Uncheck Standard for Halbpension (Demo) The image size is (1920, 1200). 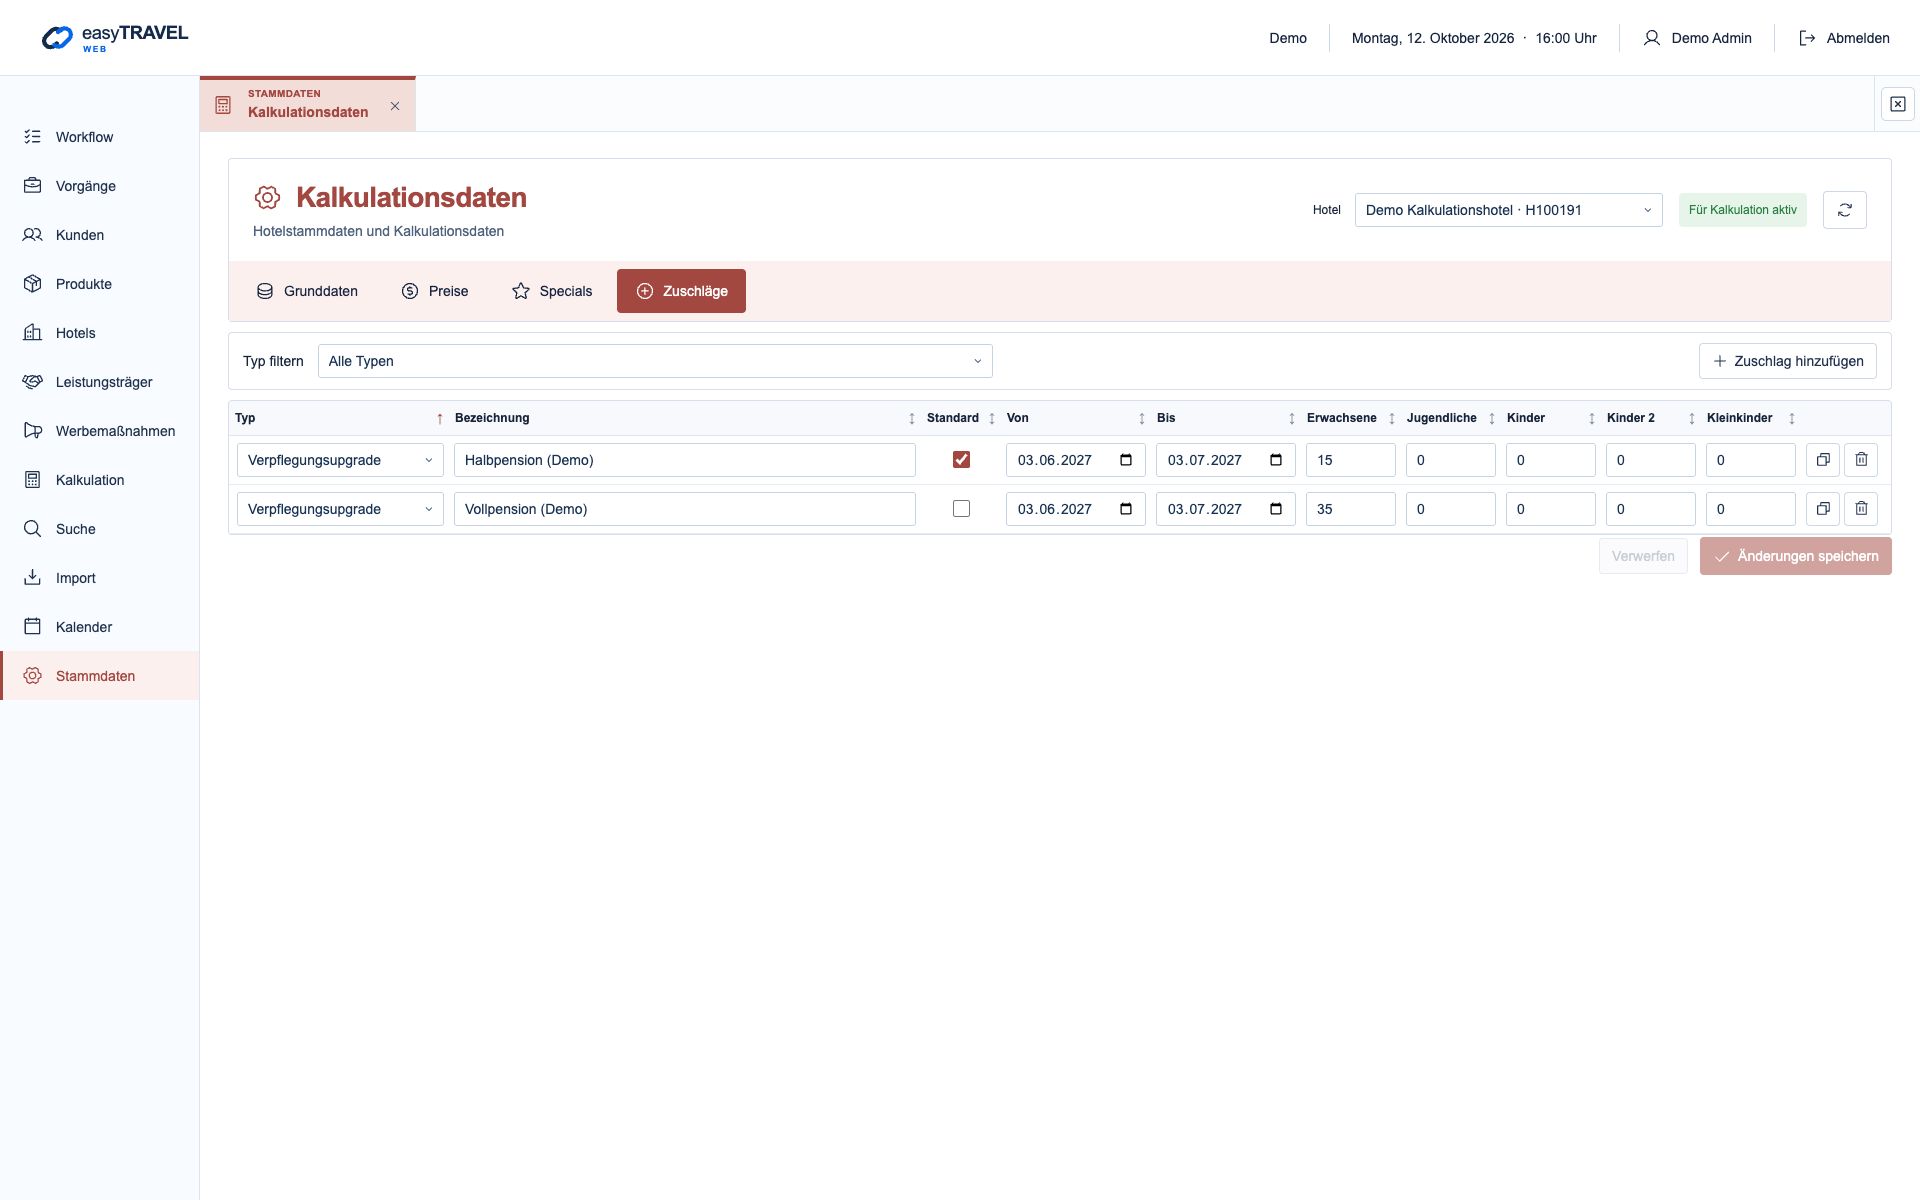click(961, 460)
